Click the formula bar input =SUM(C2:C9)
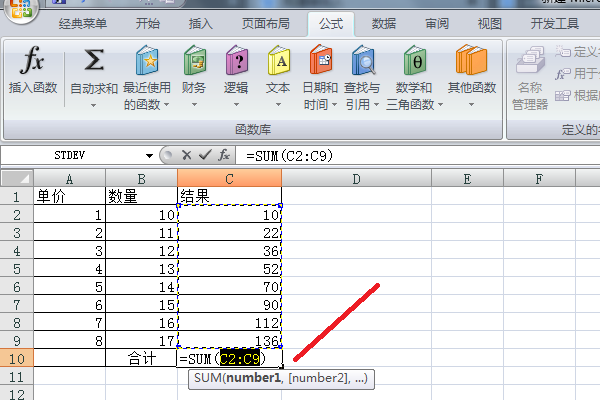Viewport: 600px width, 400px height. coord(400,155)
